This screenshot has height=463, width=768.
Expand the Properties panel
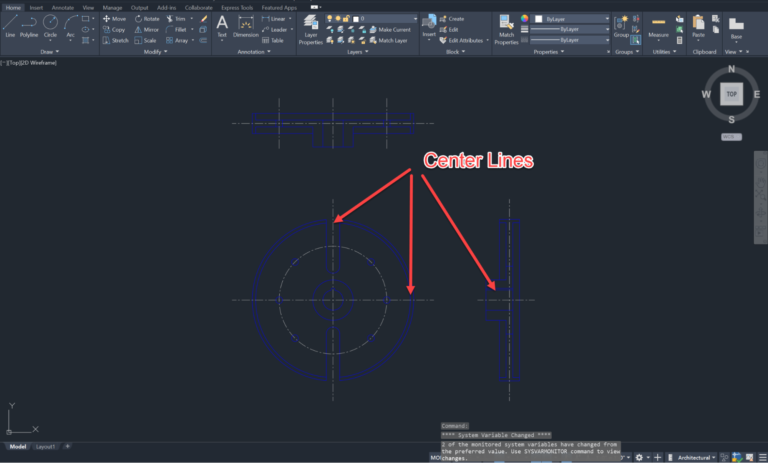point(549,51)
